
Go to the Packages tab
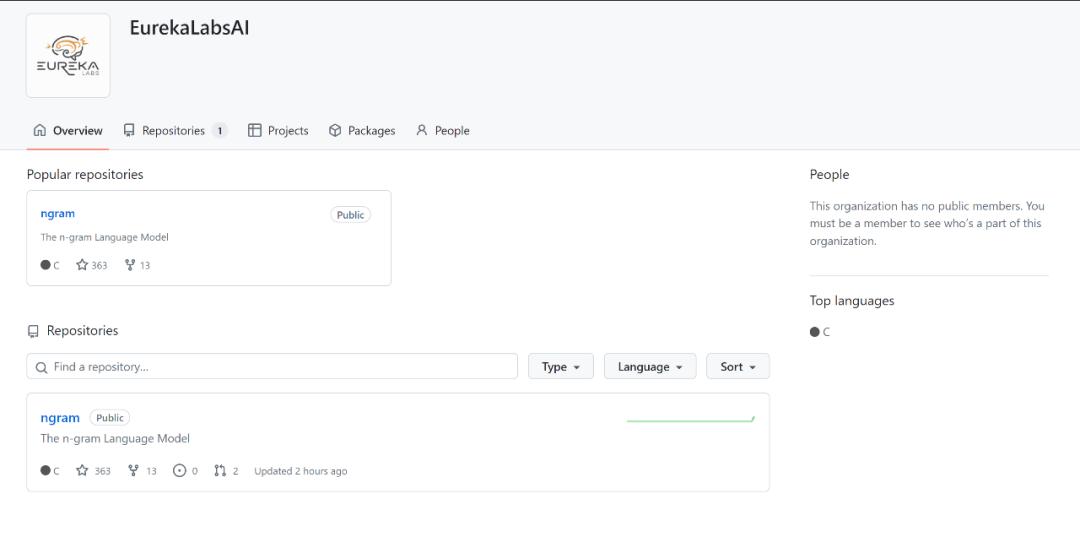(362, 131)
